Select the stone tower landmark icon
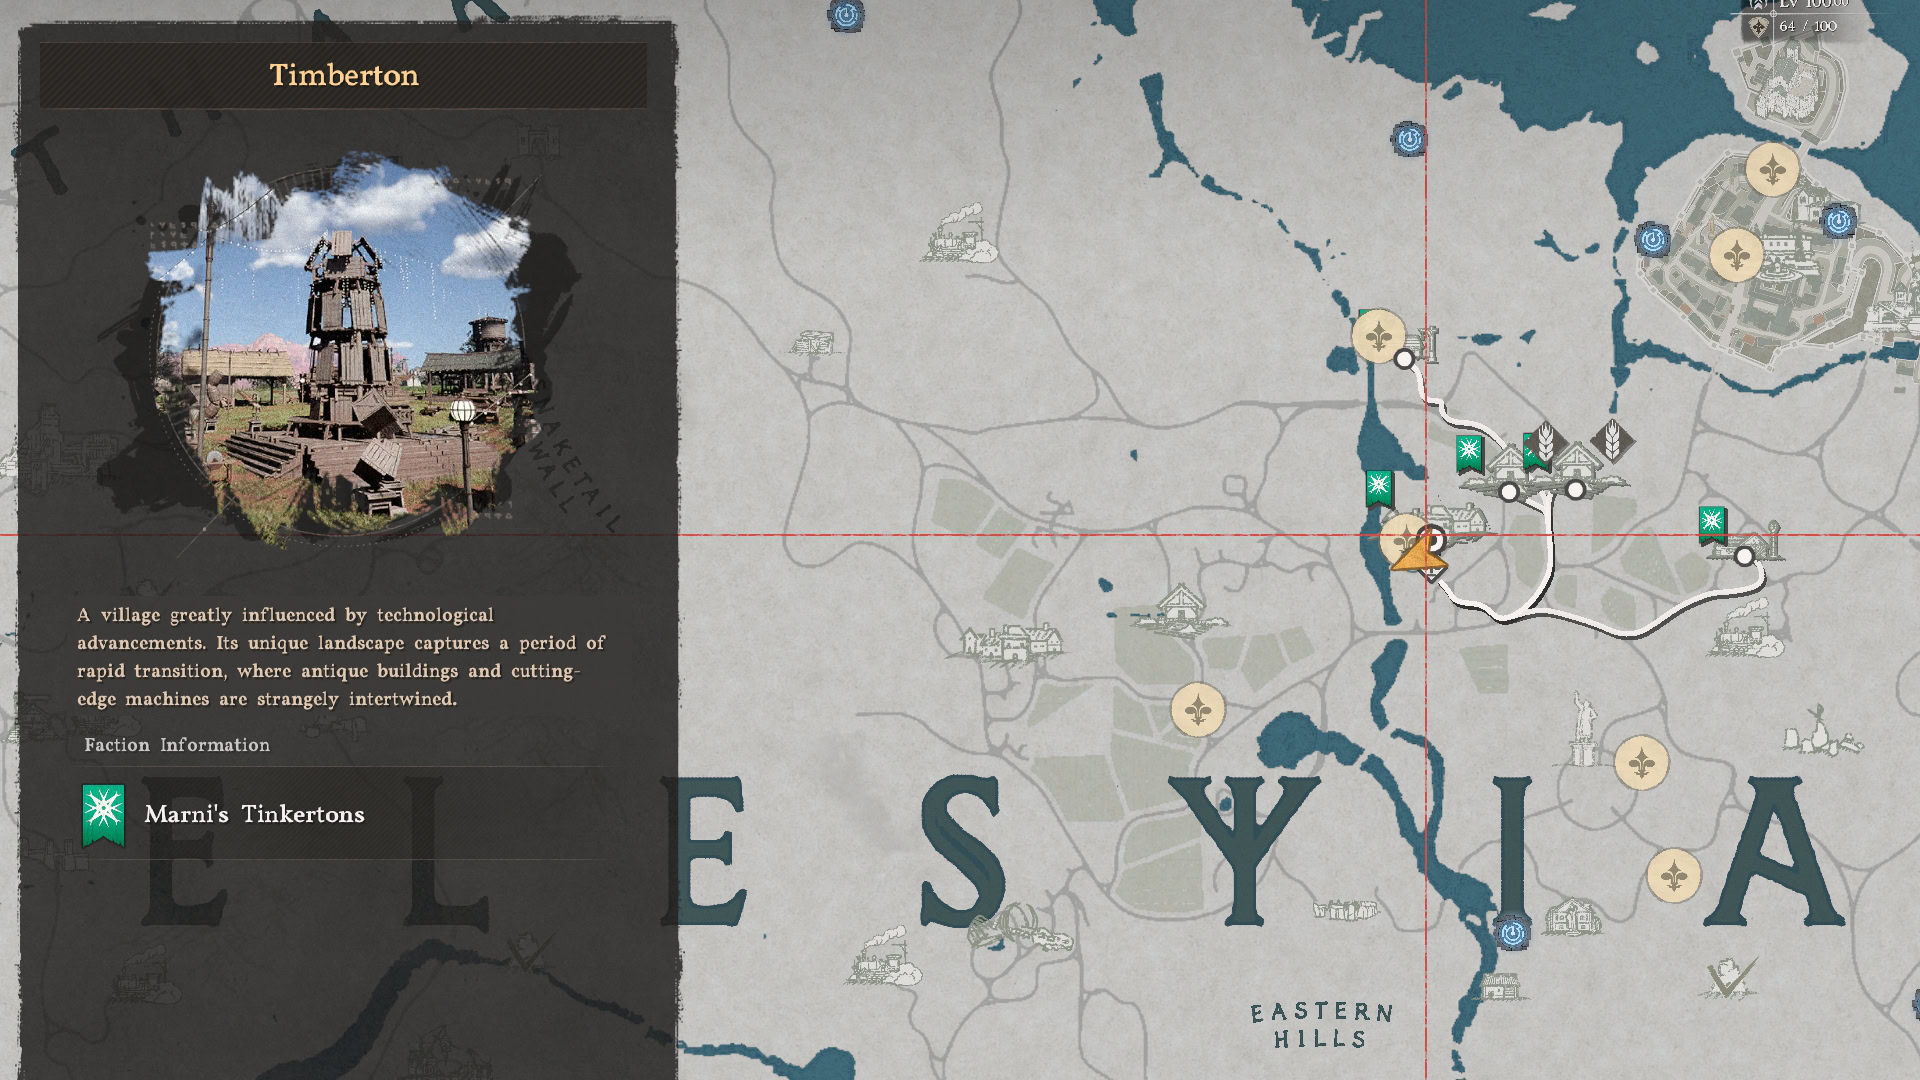Image resolution: width=1920 pixels, height=1080 pixels. [x=1428, y=344]
